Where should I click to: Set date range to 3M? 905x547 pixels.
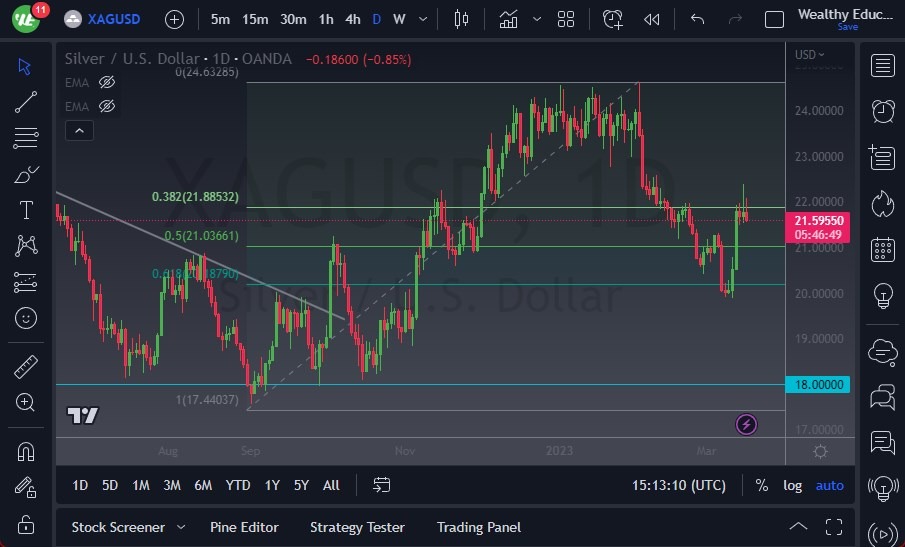(x=172, y=485)
